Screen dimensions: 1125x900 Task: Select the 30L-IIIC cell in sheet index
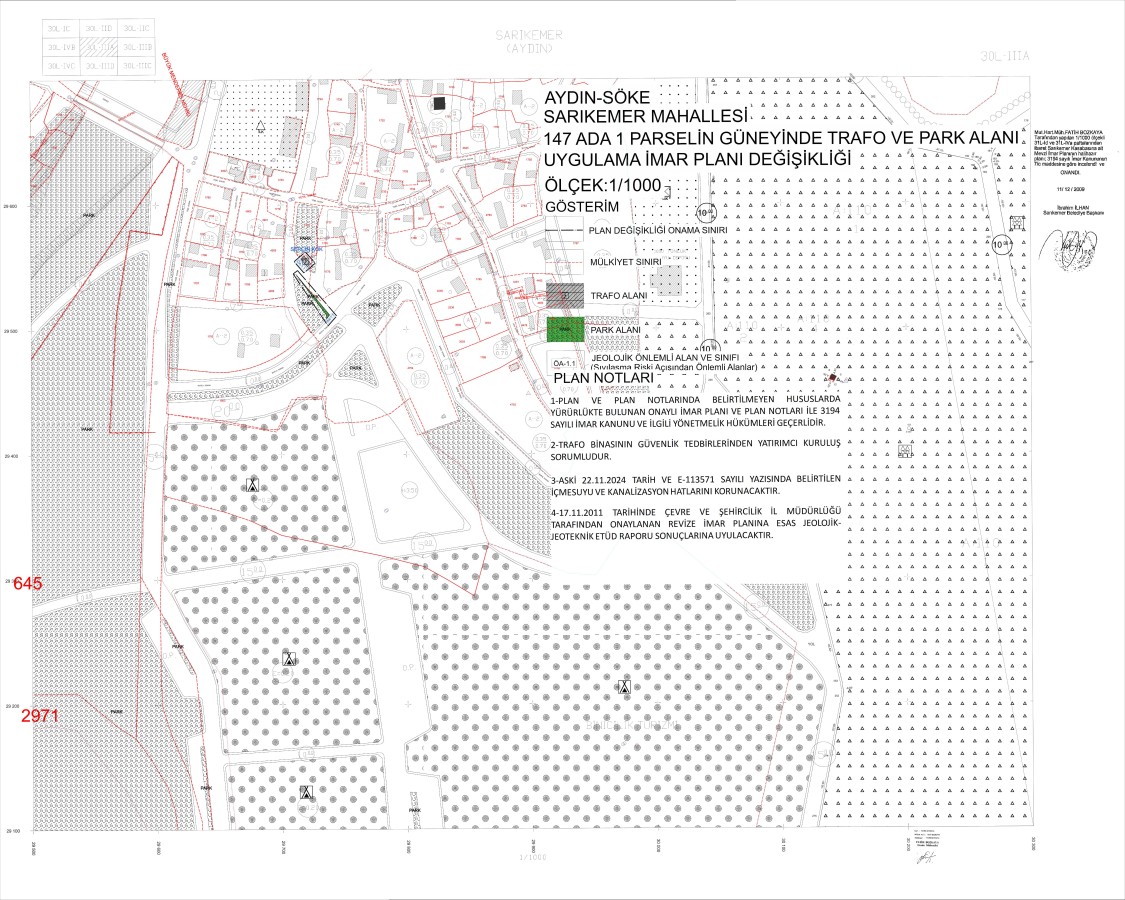(135, 65)
